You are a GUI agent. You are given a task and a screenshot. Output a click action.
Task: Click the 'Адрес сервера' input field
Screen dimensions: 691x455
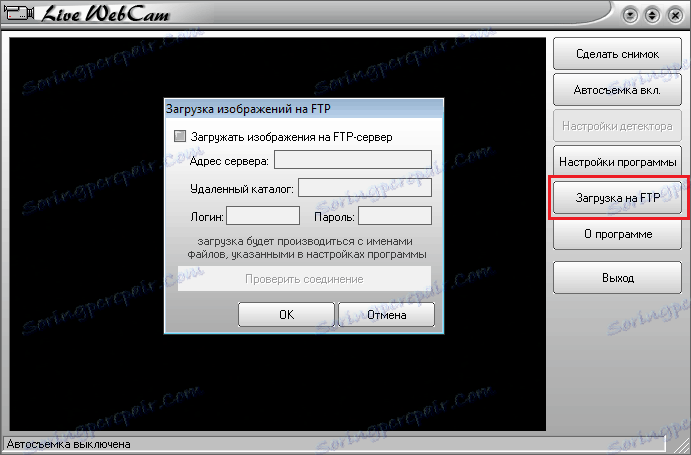pyautogui.click(x=353, y=160)
